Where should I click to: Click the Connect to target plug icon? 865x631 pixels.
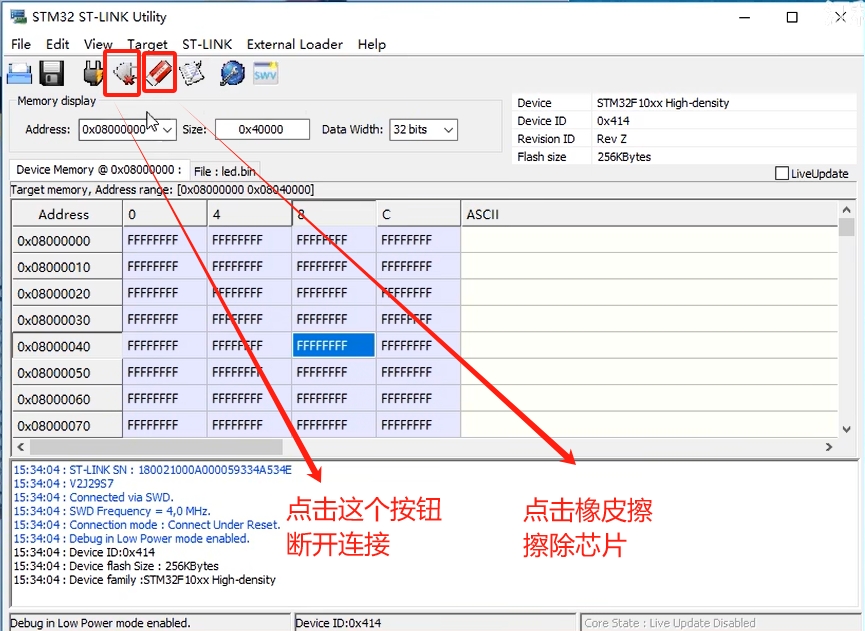click(93, 73)
